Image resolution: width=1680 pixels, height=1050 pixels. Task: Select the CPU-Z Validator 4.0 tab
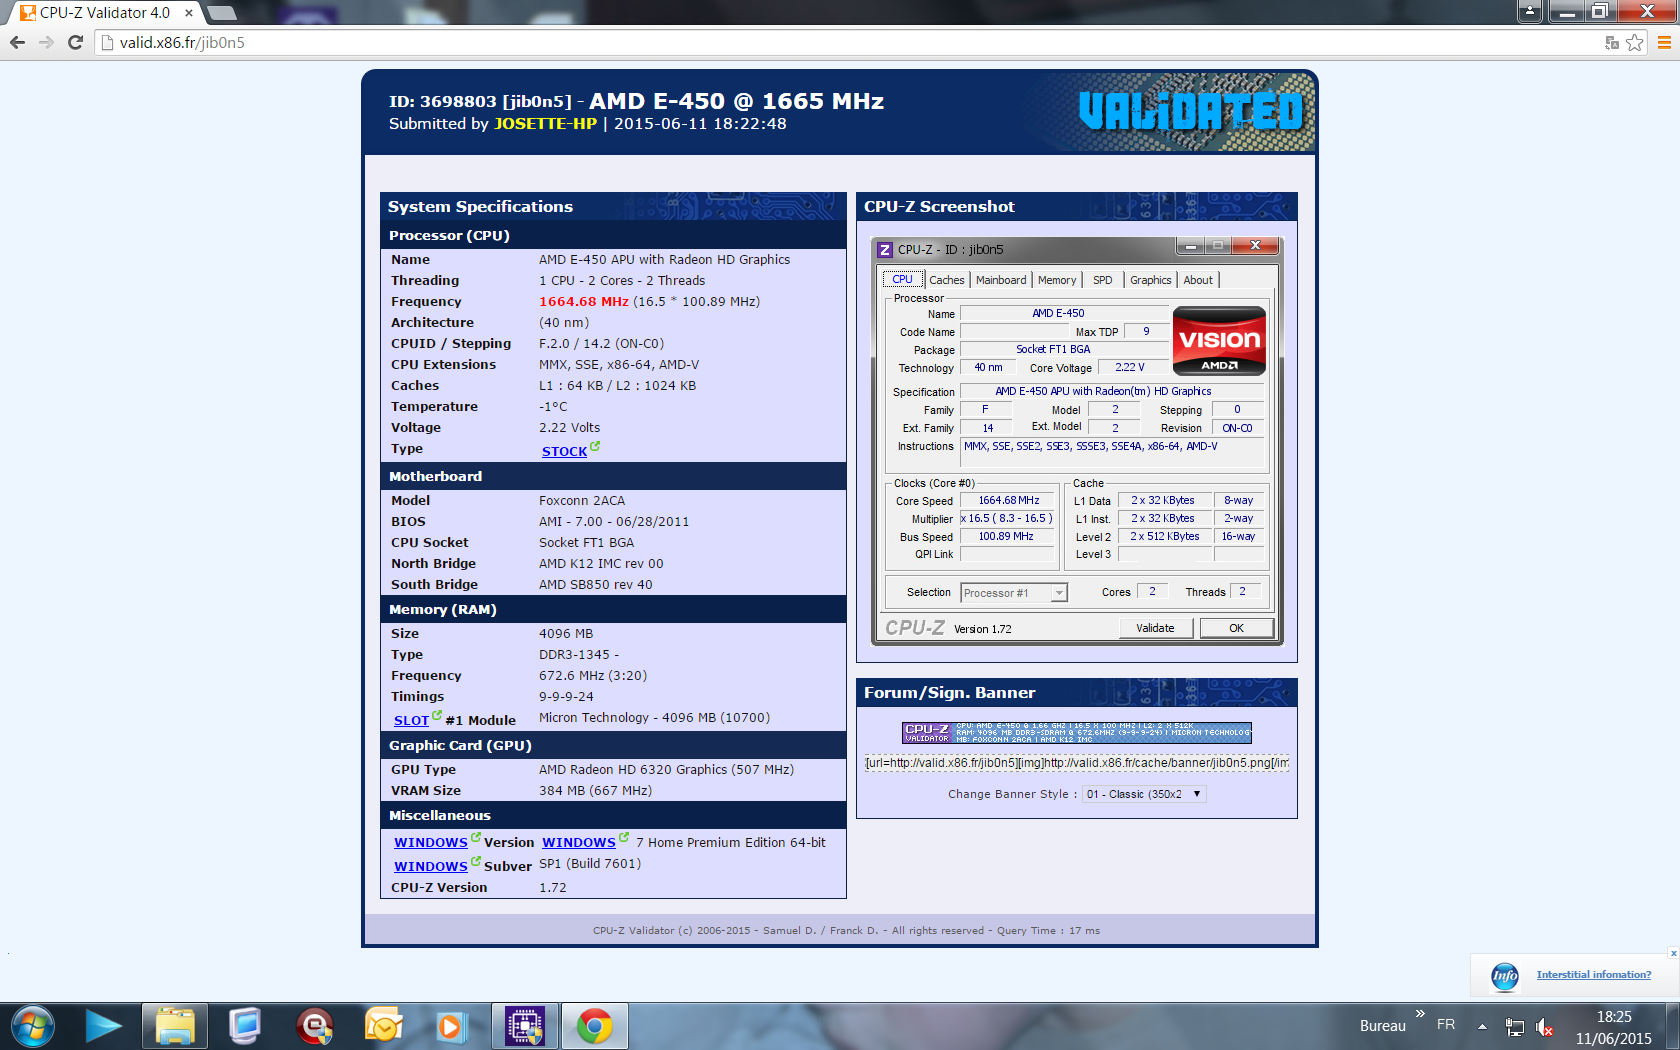(x=104, y=13)
